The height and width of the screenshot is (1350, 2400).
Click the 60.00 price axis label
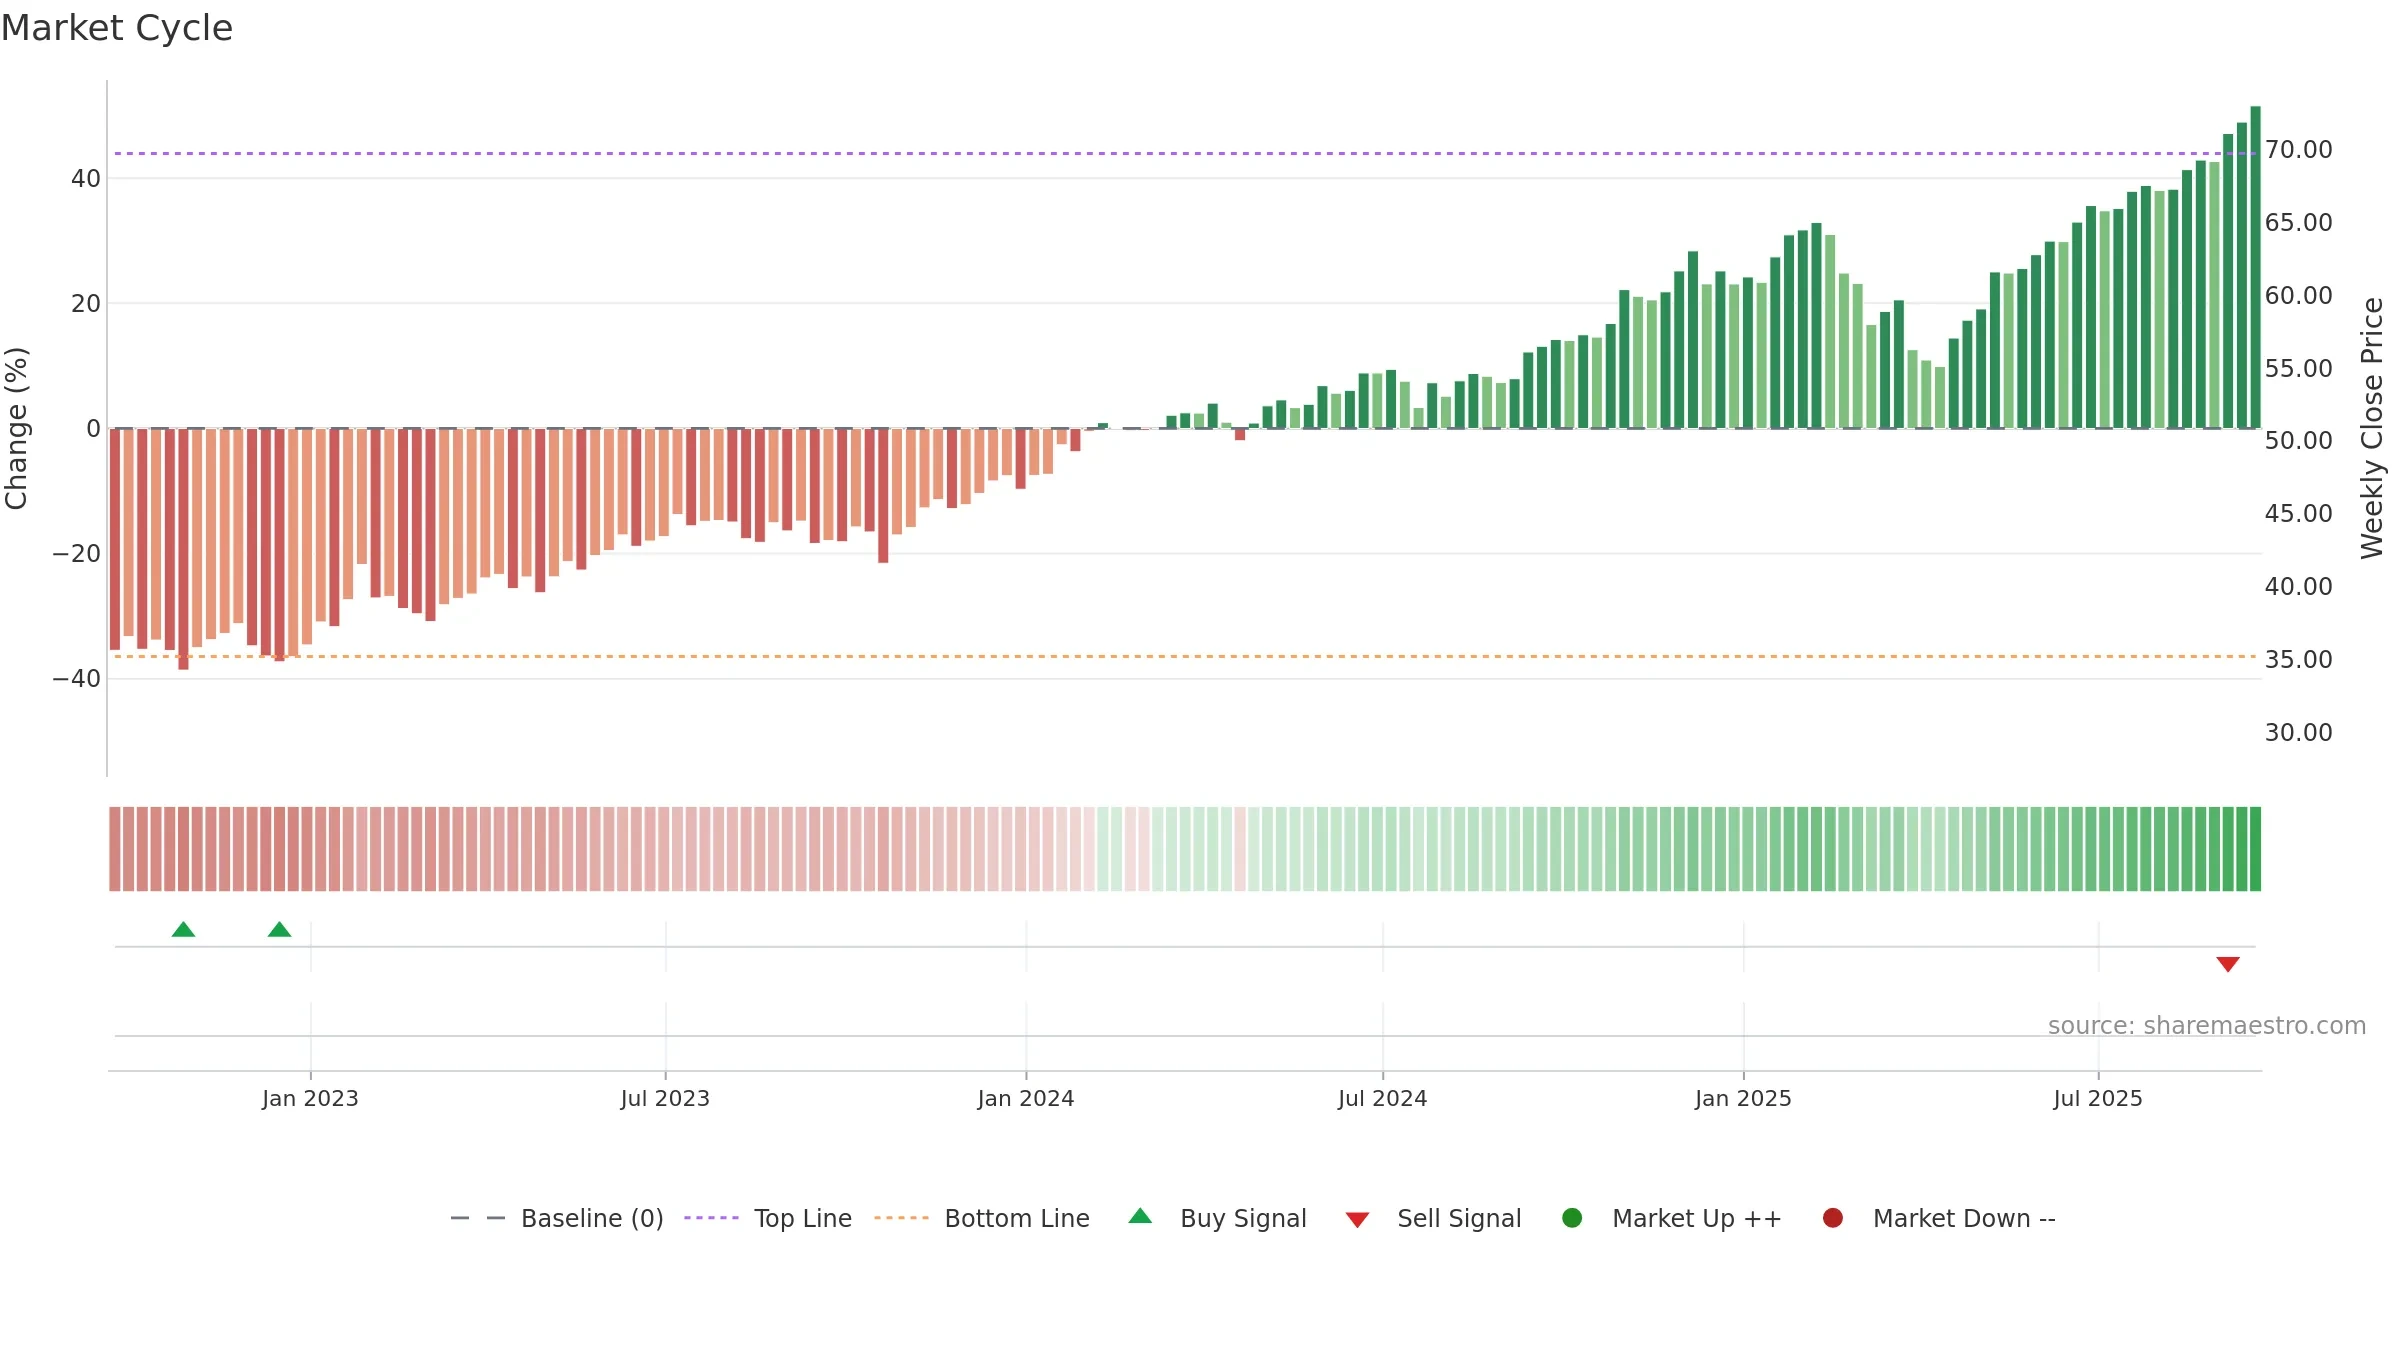point(2298,296)
